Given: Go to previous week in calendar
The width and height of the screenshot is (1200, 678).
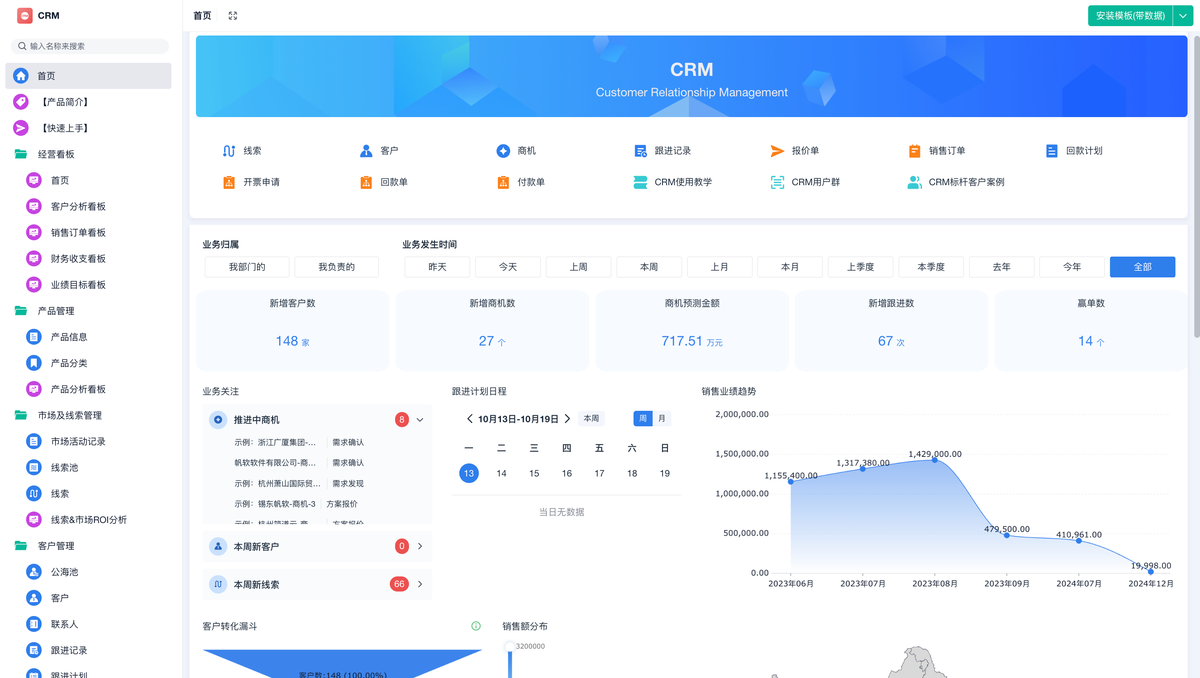Looking at the screenshot, I should [470, 419].
